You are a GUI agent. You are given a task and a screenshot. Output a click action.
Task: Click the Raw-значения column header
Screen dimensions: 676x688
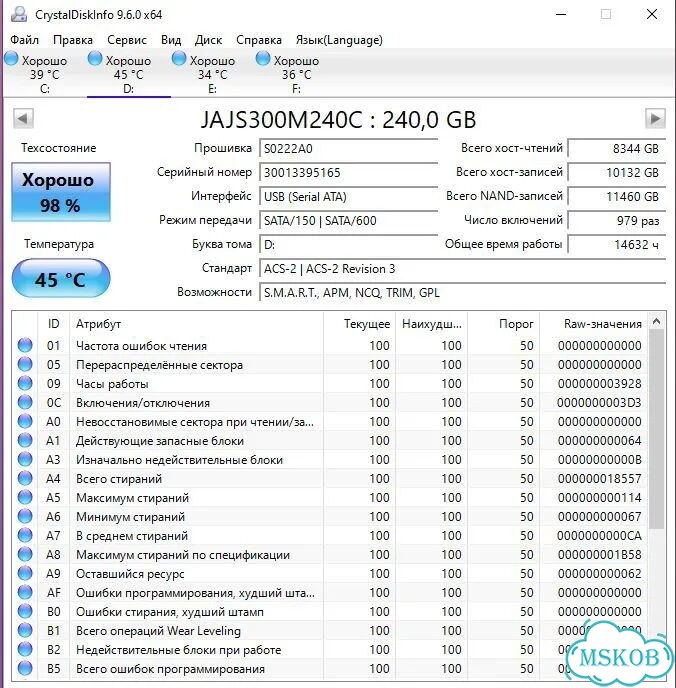click(593, 324)
